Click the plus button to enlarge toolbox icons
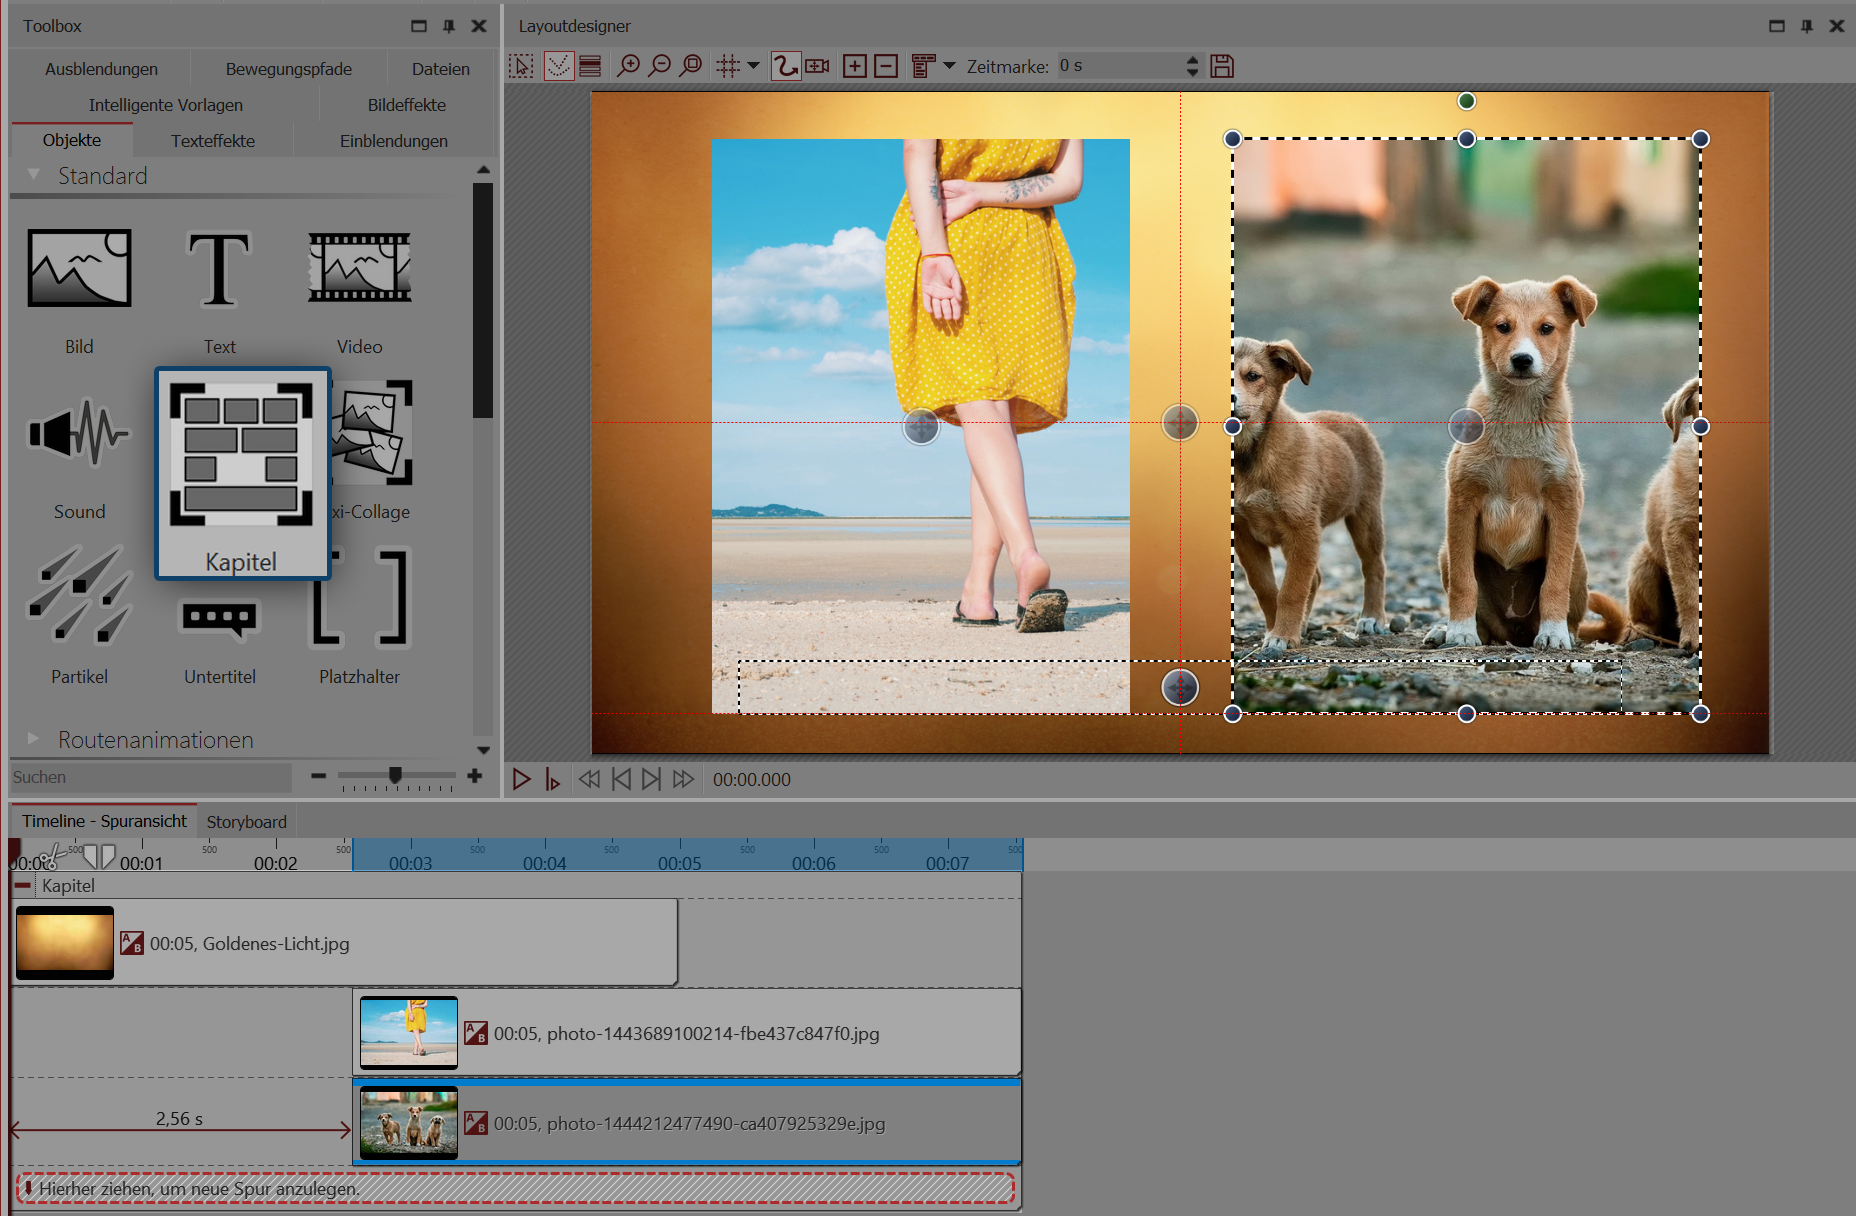 tap(474, 776)
